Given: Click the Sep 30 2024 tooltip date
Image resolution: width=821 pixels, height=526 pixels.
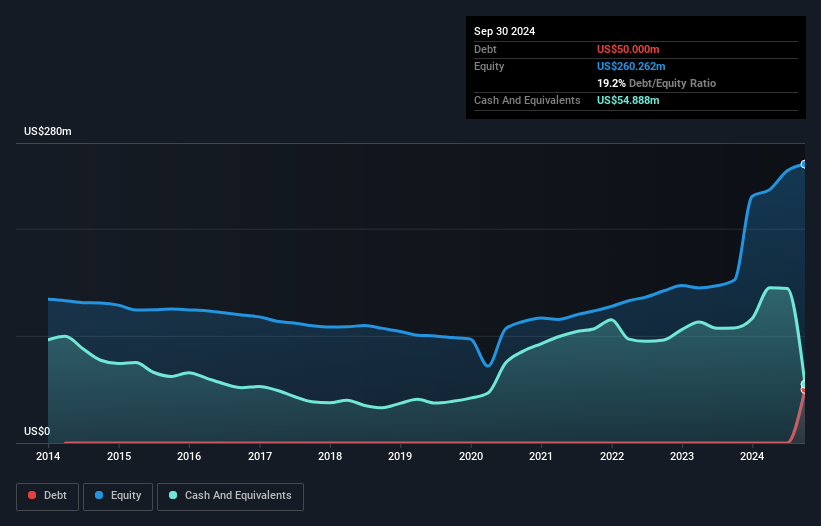Looking at the screenshot, I should 504,31.
